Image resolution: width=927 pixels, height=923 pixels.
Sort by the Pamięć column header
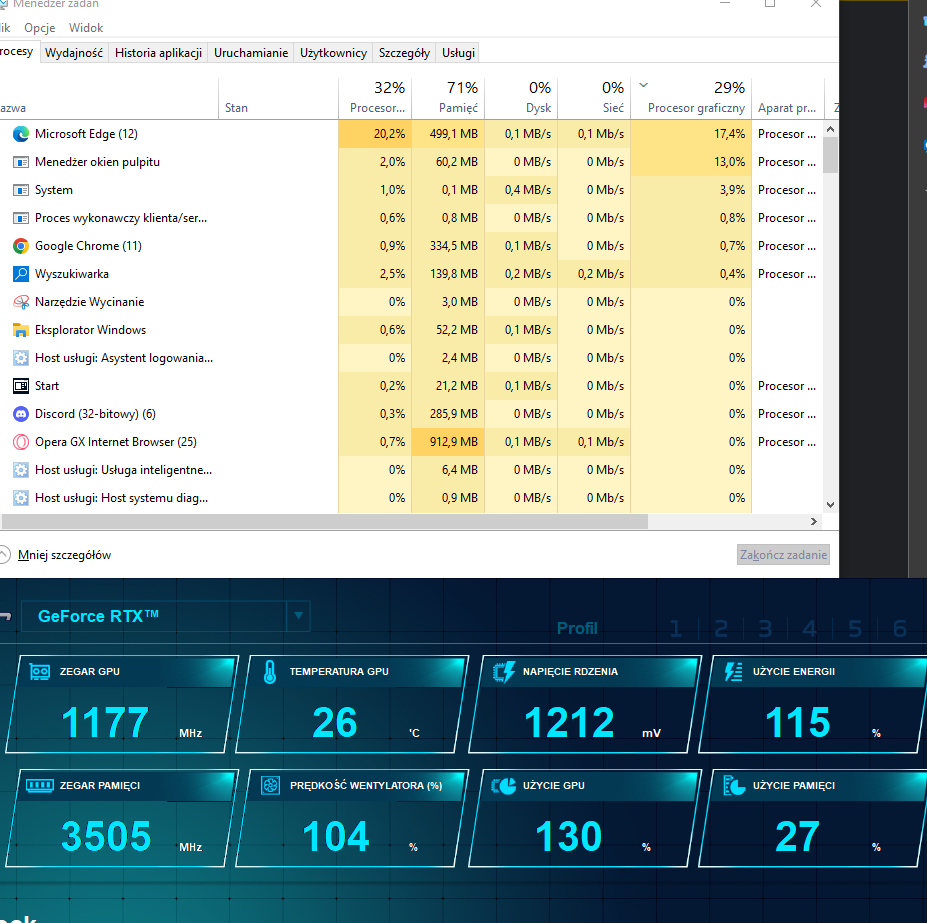pyautogui.click(x=448, y=98)
